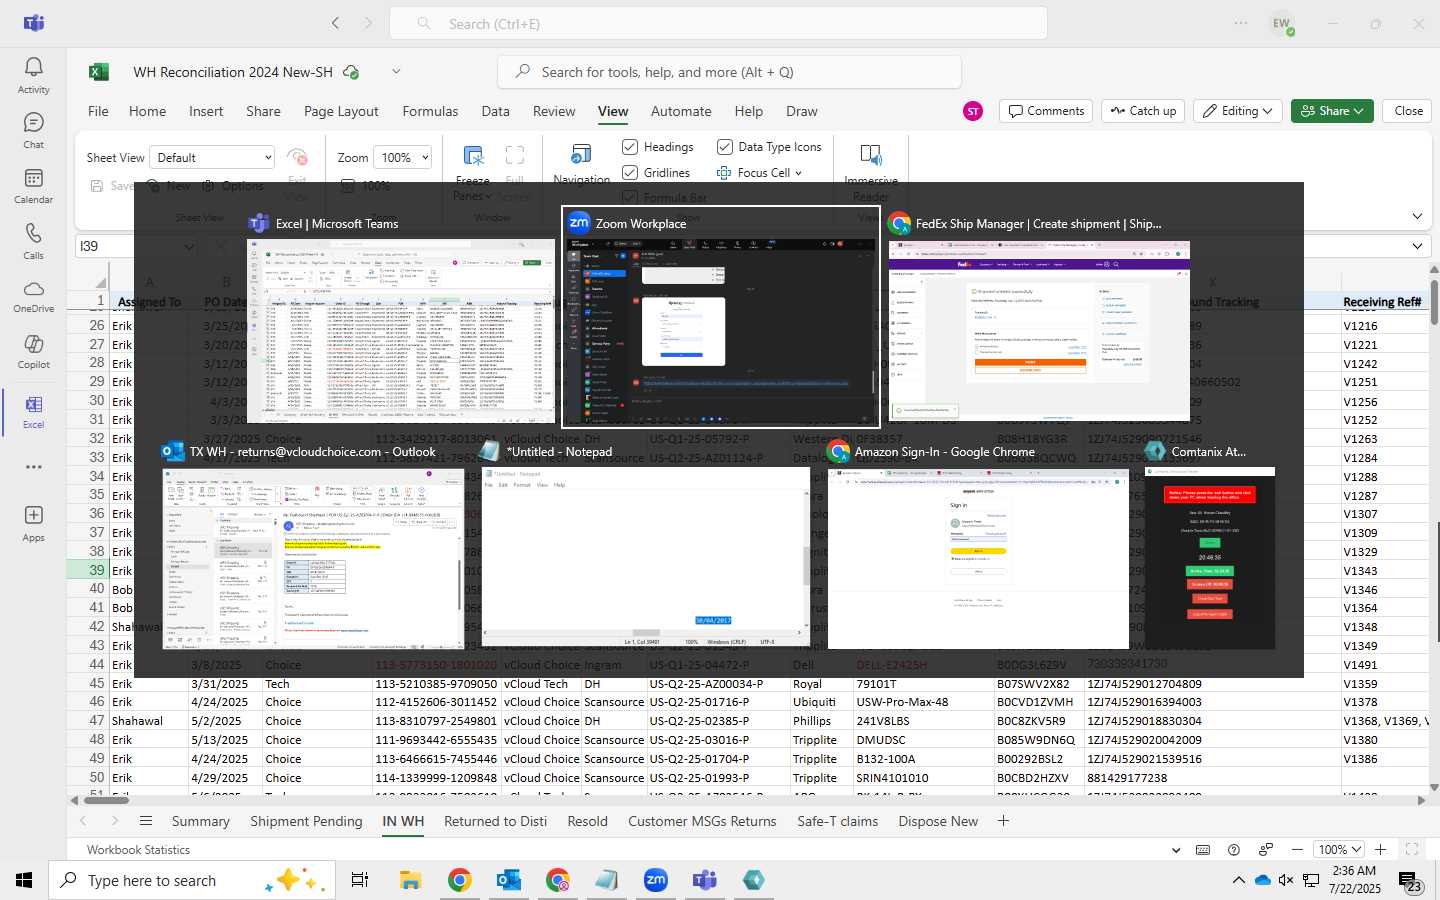Open Calendar in Teams sidebar

[x=33, y=185]
